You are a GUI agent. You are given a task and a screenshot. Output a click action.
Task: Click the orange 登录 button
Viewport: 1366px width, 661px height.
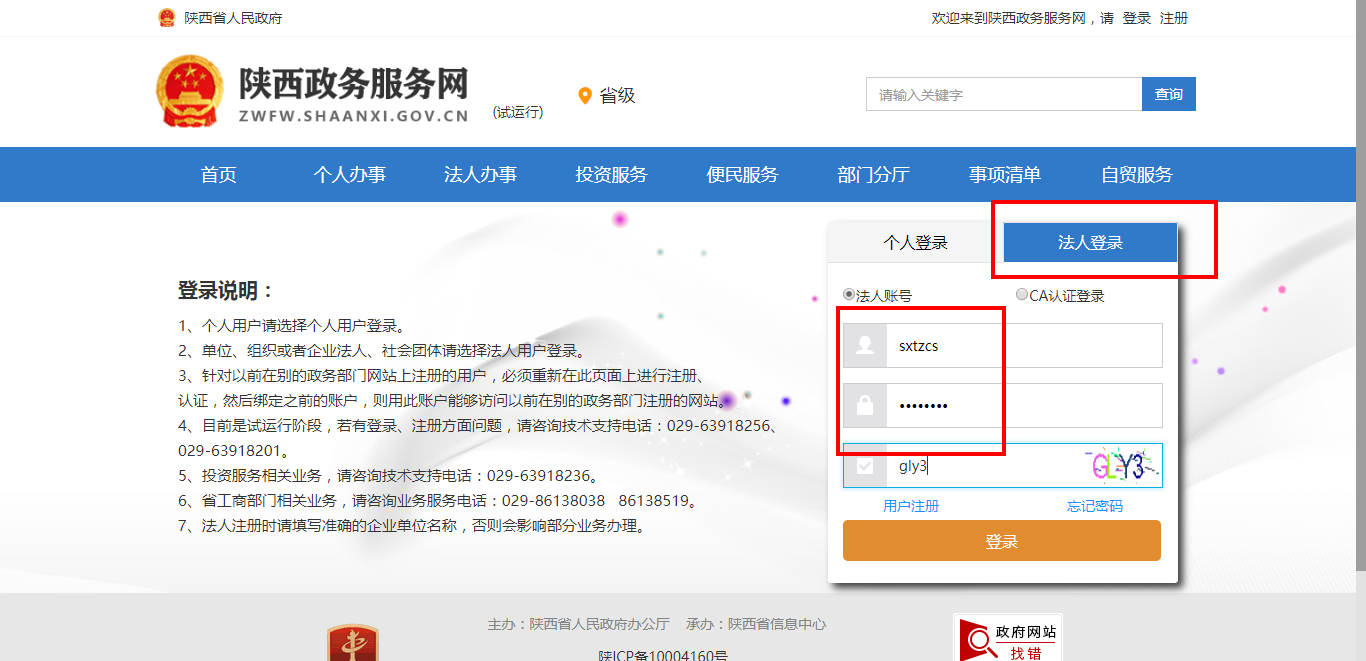pos(1002,541)
